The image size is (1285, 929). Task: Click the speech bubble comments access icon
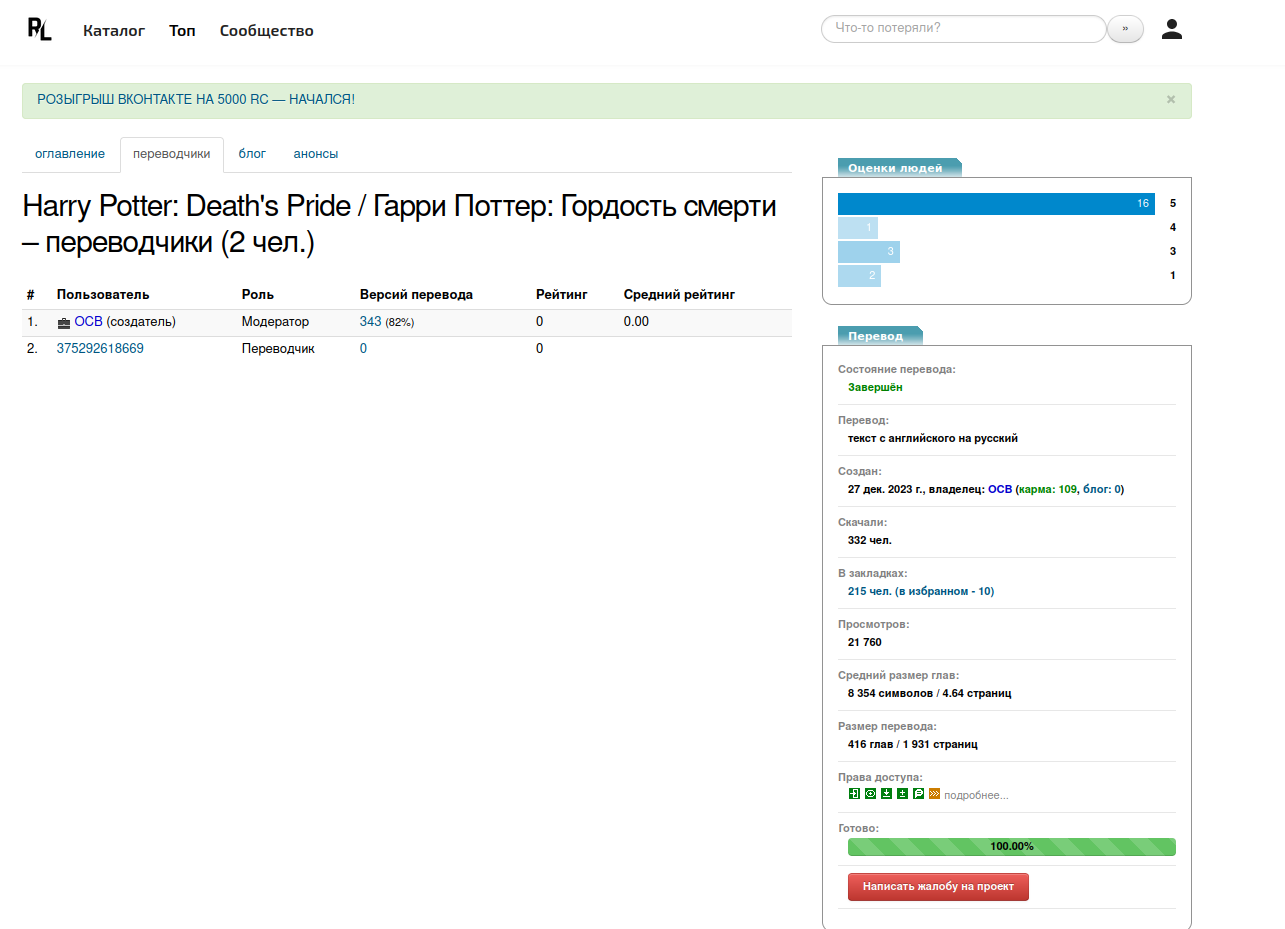coord(918,794)
